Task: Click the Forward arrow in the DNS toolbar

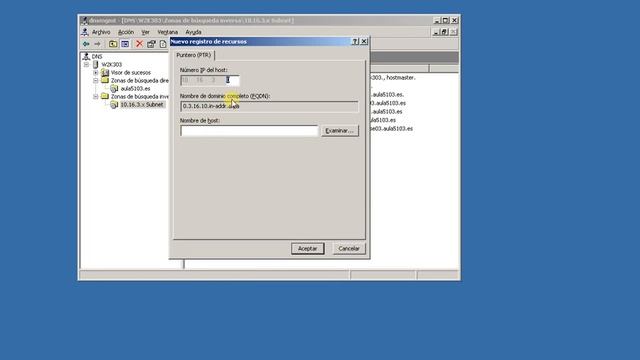Action: pyautogui.click(x=97, y=44)
